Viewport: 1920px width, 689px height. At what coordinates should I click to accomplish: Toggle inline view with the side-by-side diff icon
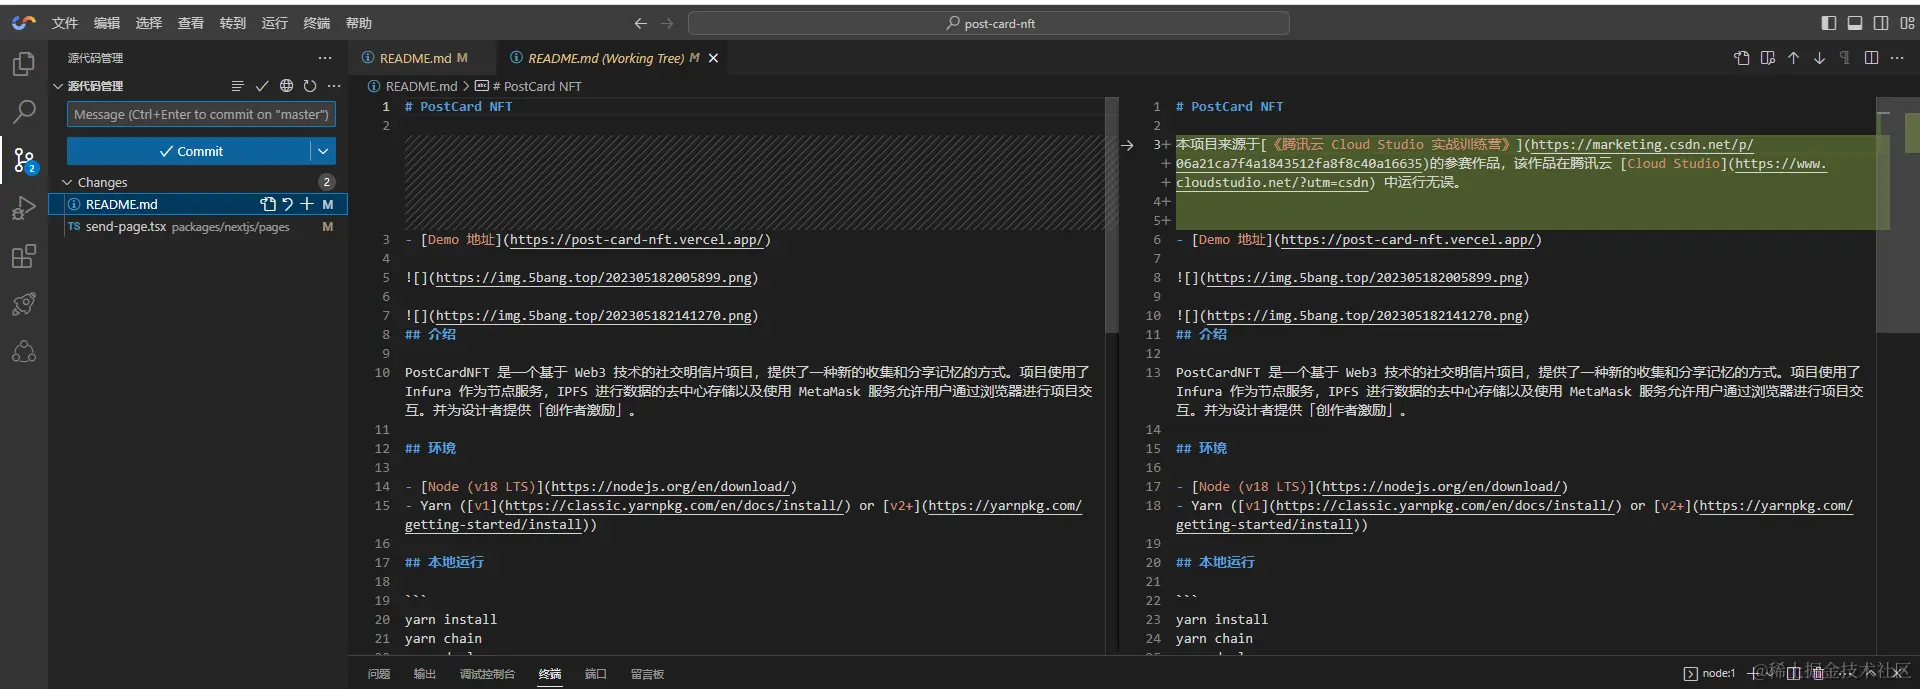pyautogui.click(x=1871, y=58)
